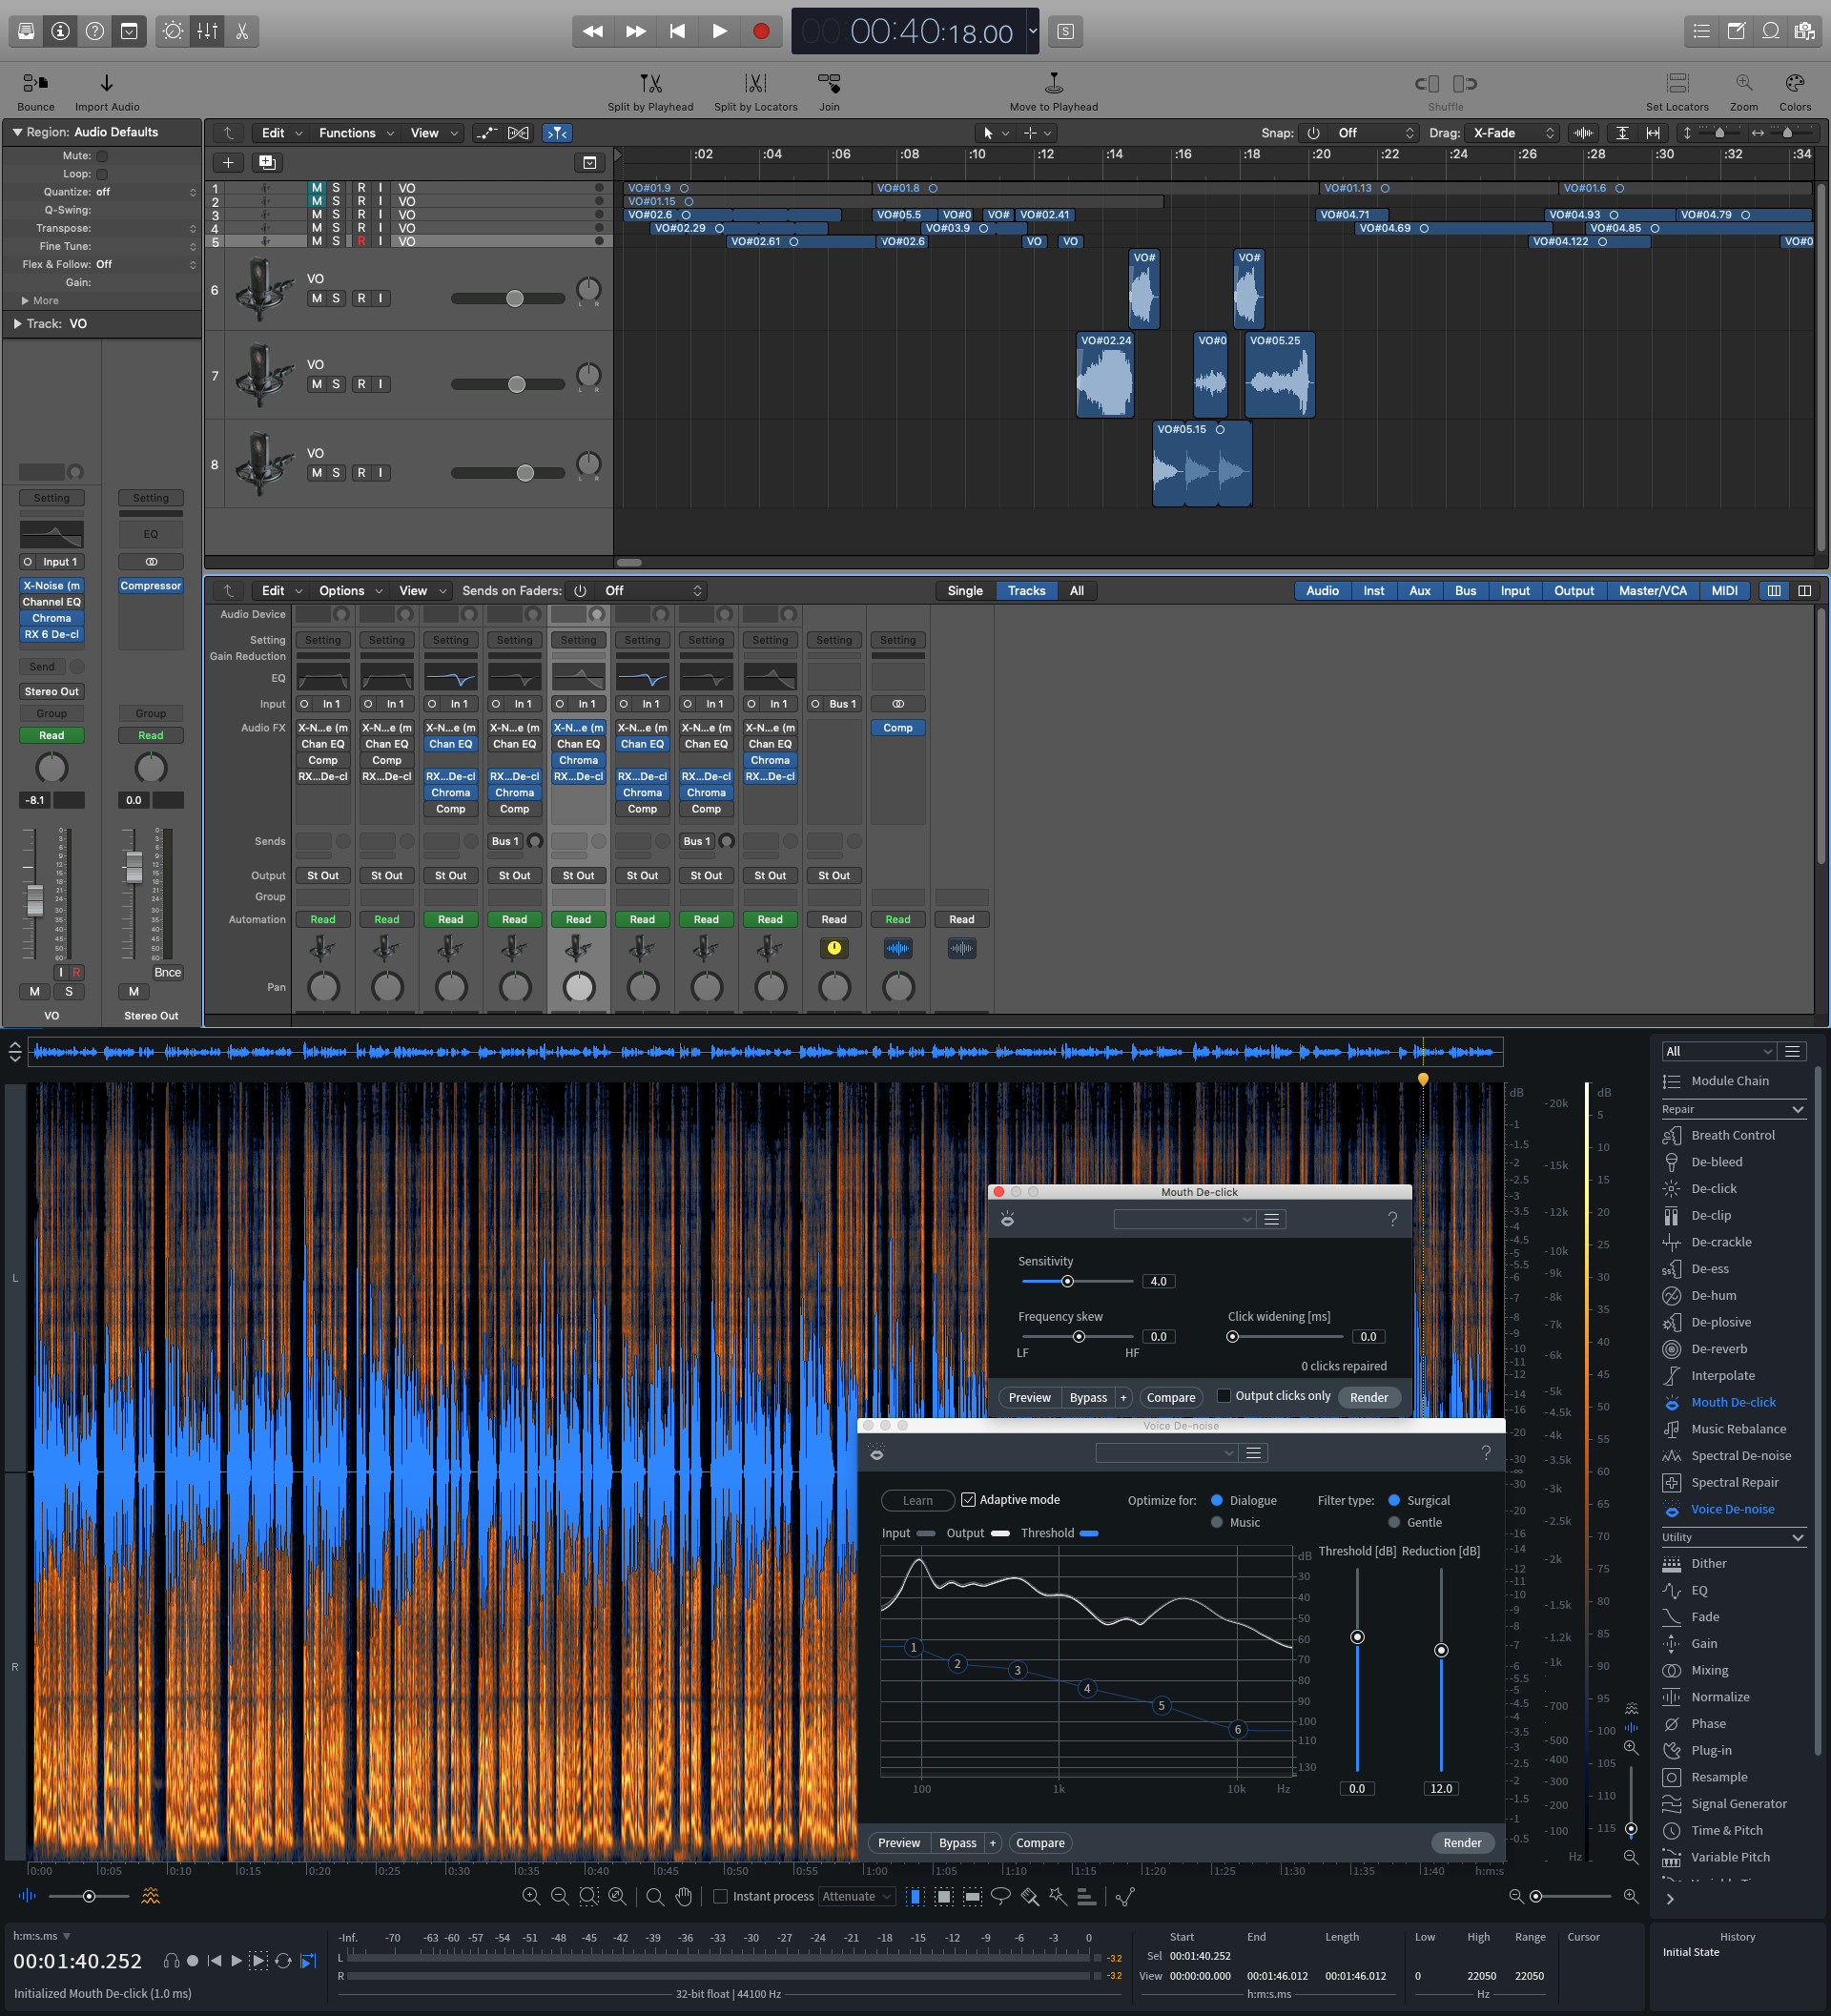Toggle Snap power button in tracks header
The height and width of the screenshot is (2016, 1831).
[x=1313, y=133]
